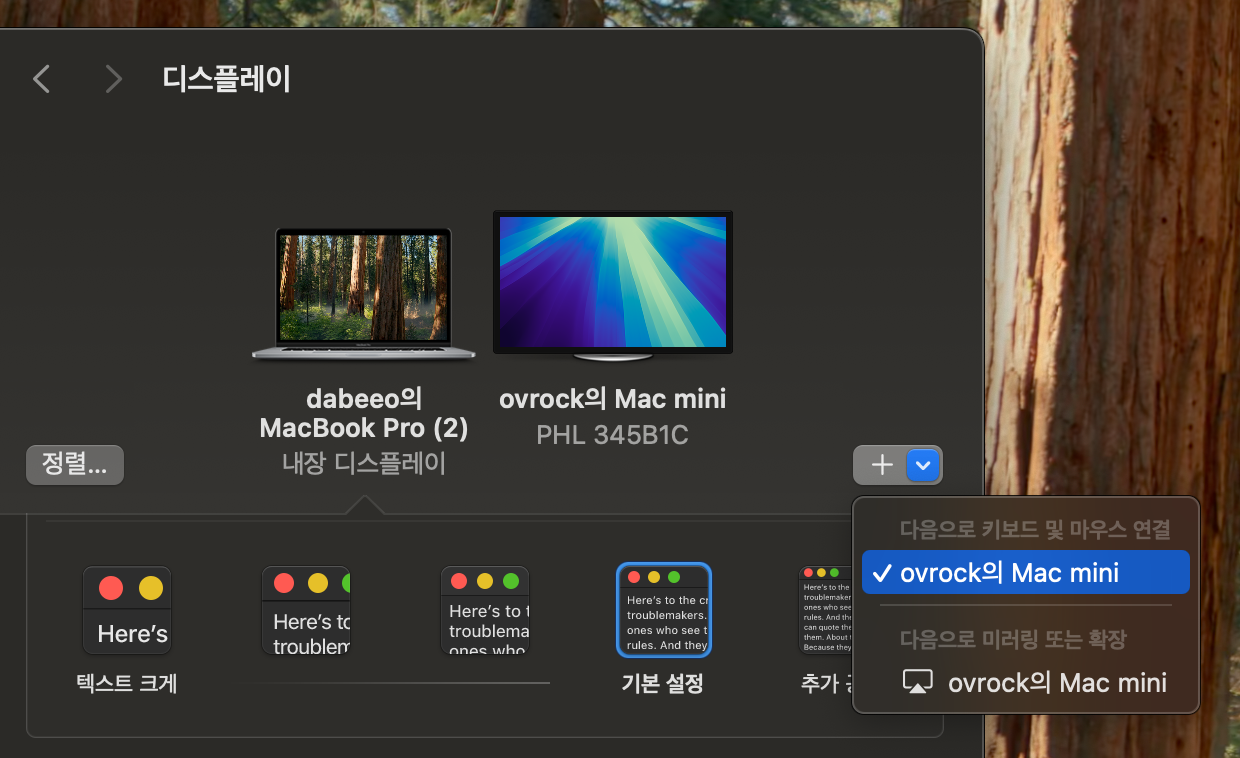Click the 텍스트 크게 label
This screenshot has width=1240, height=758.
tap(127, 684)
